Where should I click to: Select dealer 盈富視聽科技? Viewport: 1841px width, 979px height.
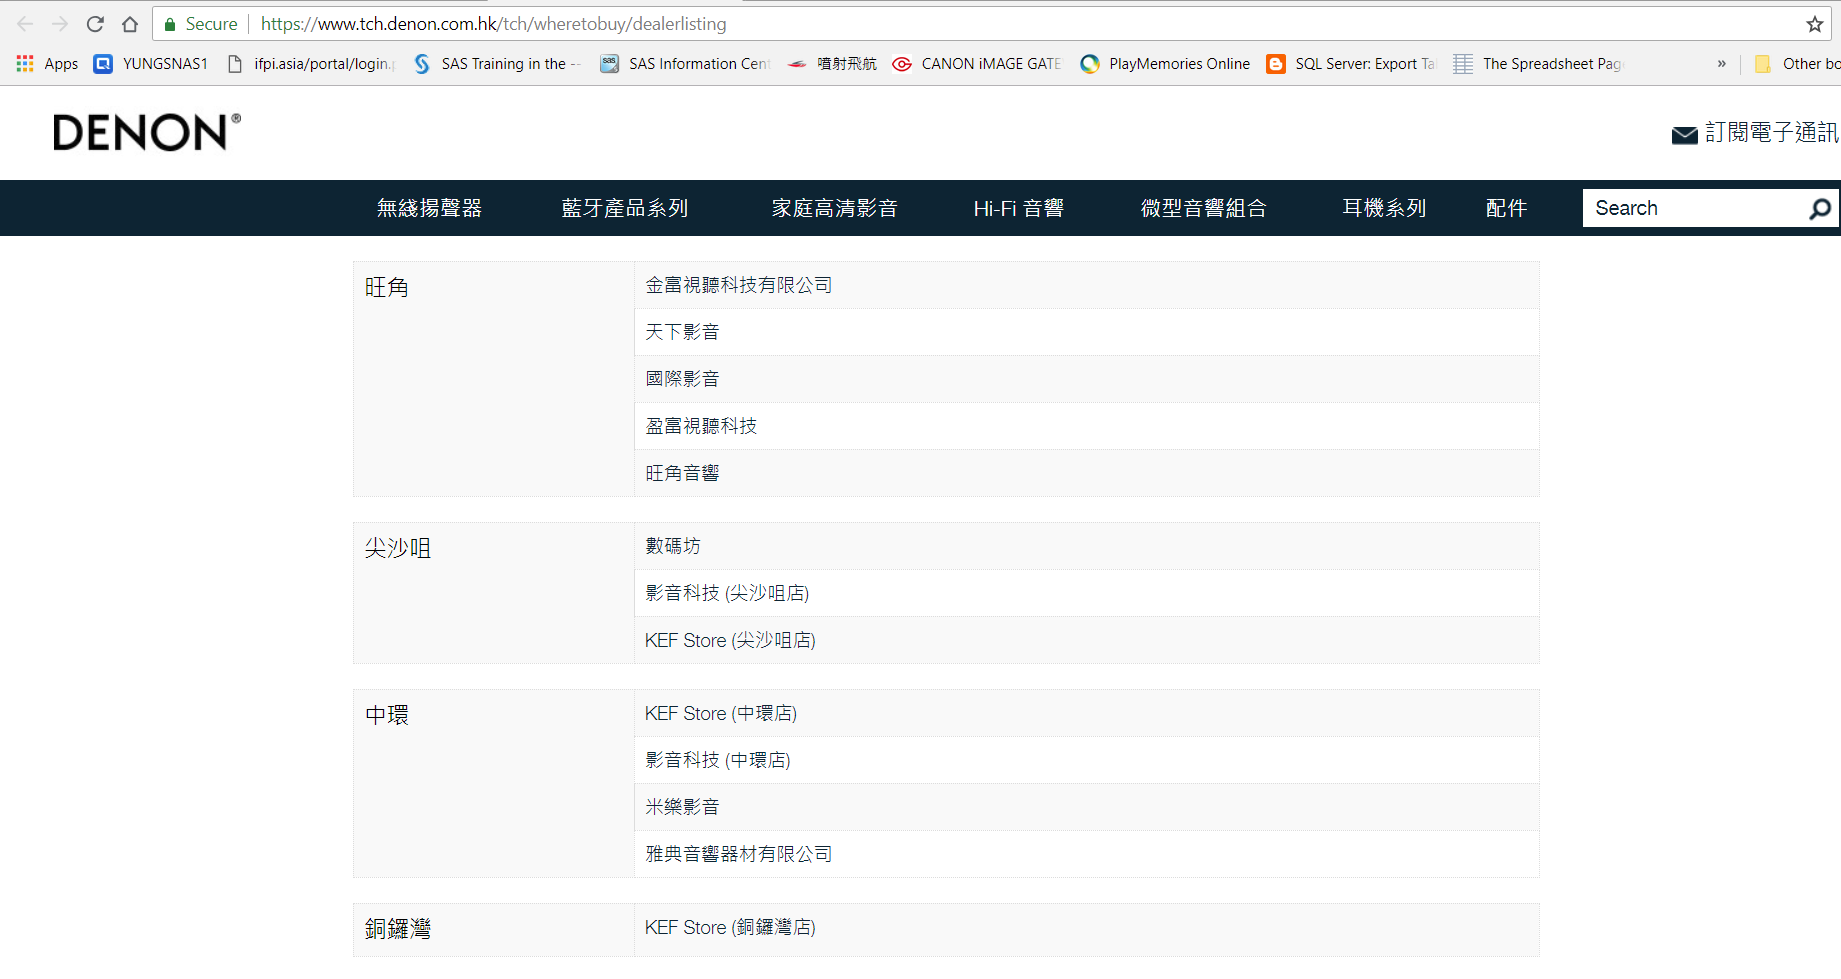pos(701,426)
